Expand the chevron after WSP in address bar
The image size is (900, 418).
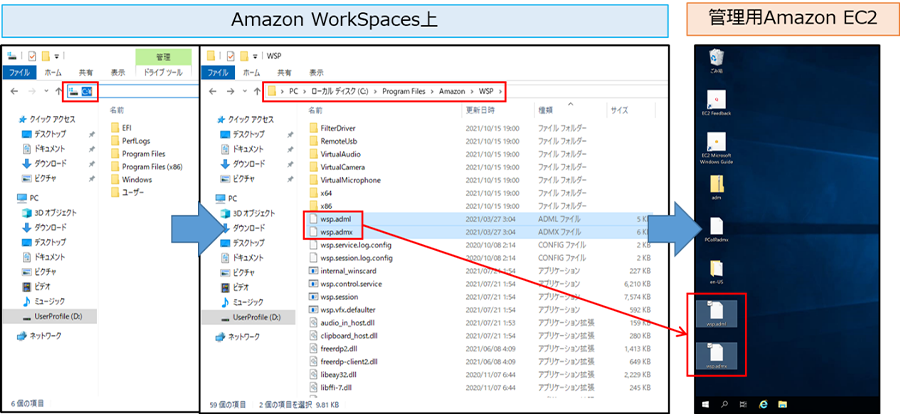pyautogui.click(x=501, y=91)
